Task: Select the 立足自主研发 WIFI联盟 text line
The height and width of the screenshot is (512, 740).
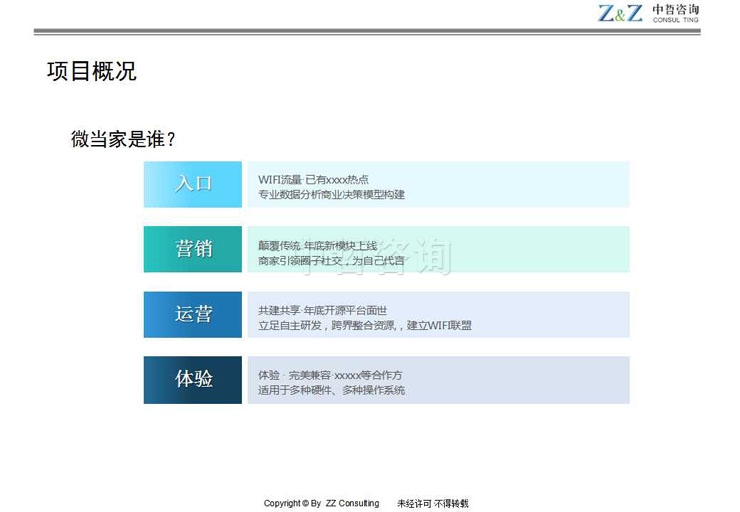Action: click(364, 325)
